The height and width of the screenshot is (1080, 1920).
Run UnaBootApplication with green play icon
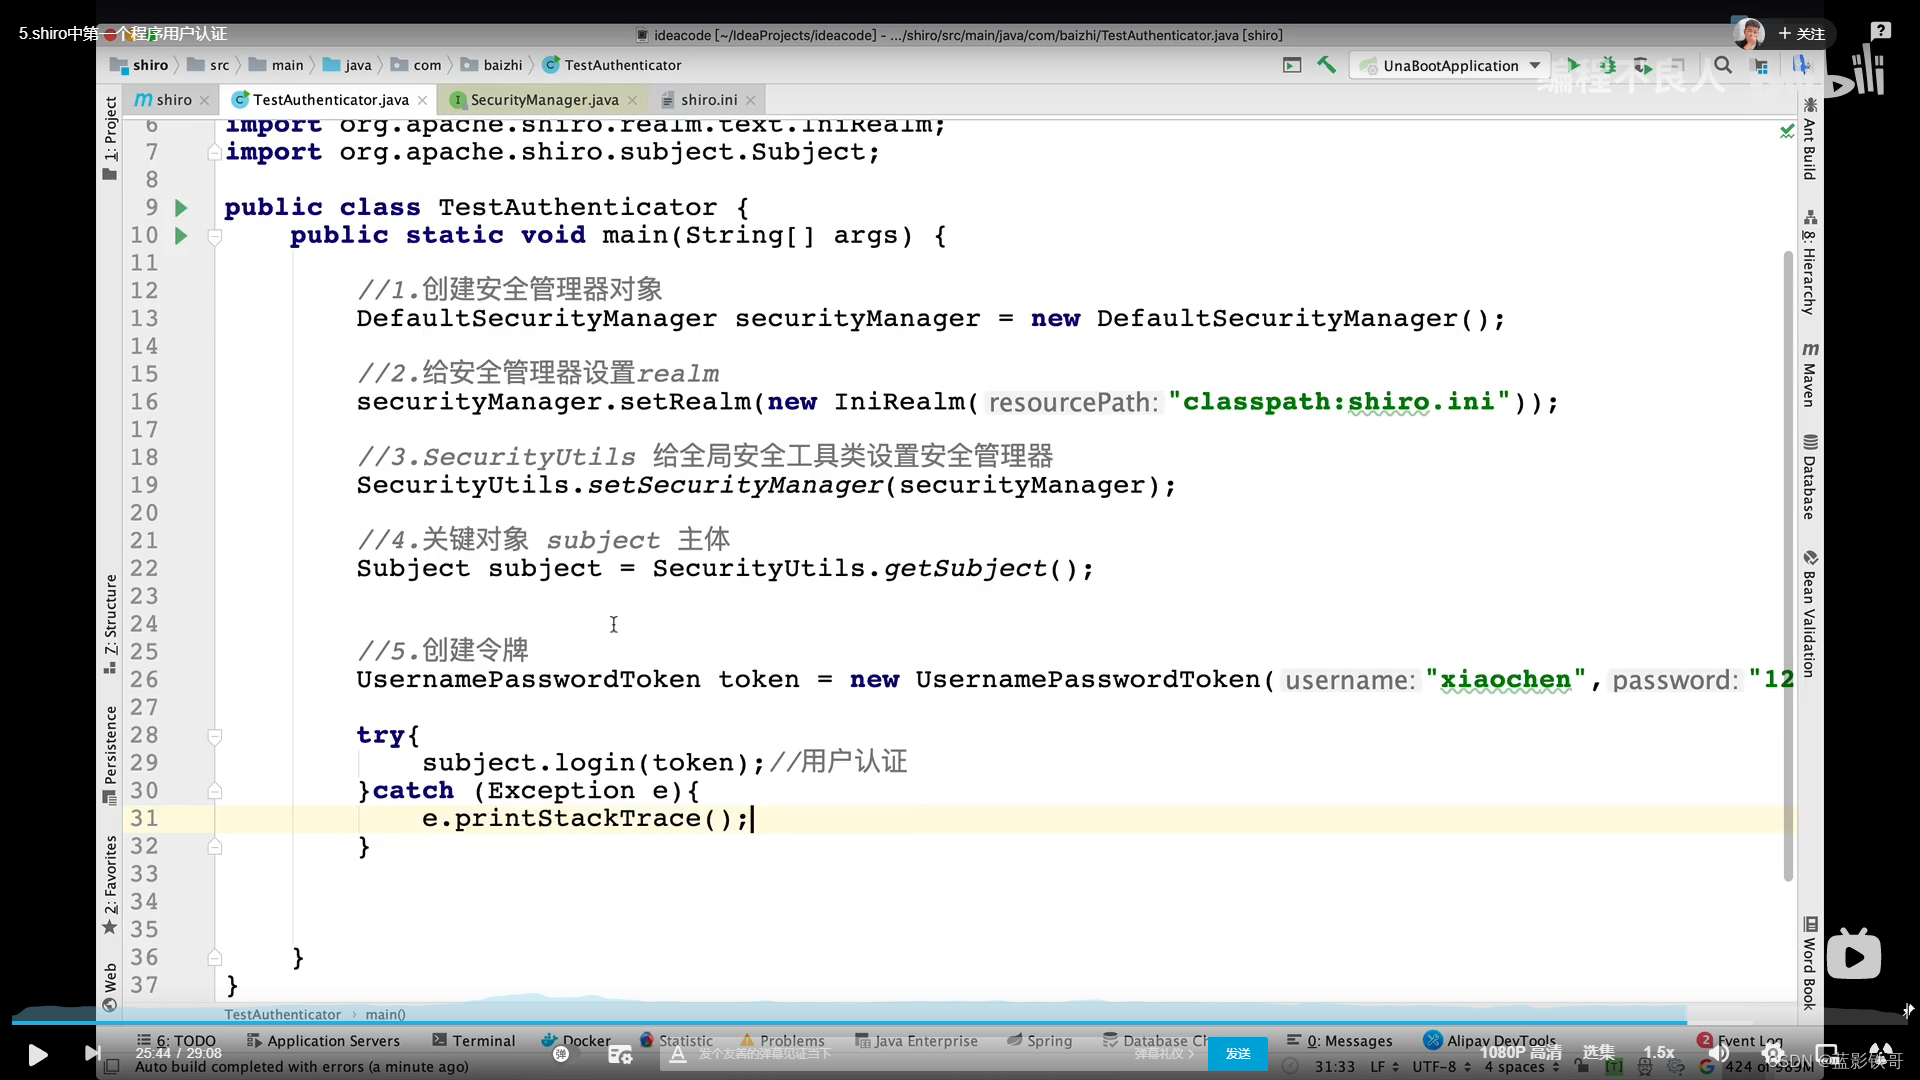tap(1573, 65)
